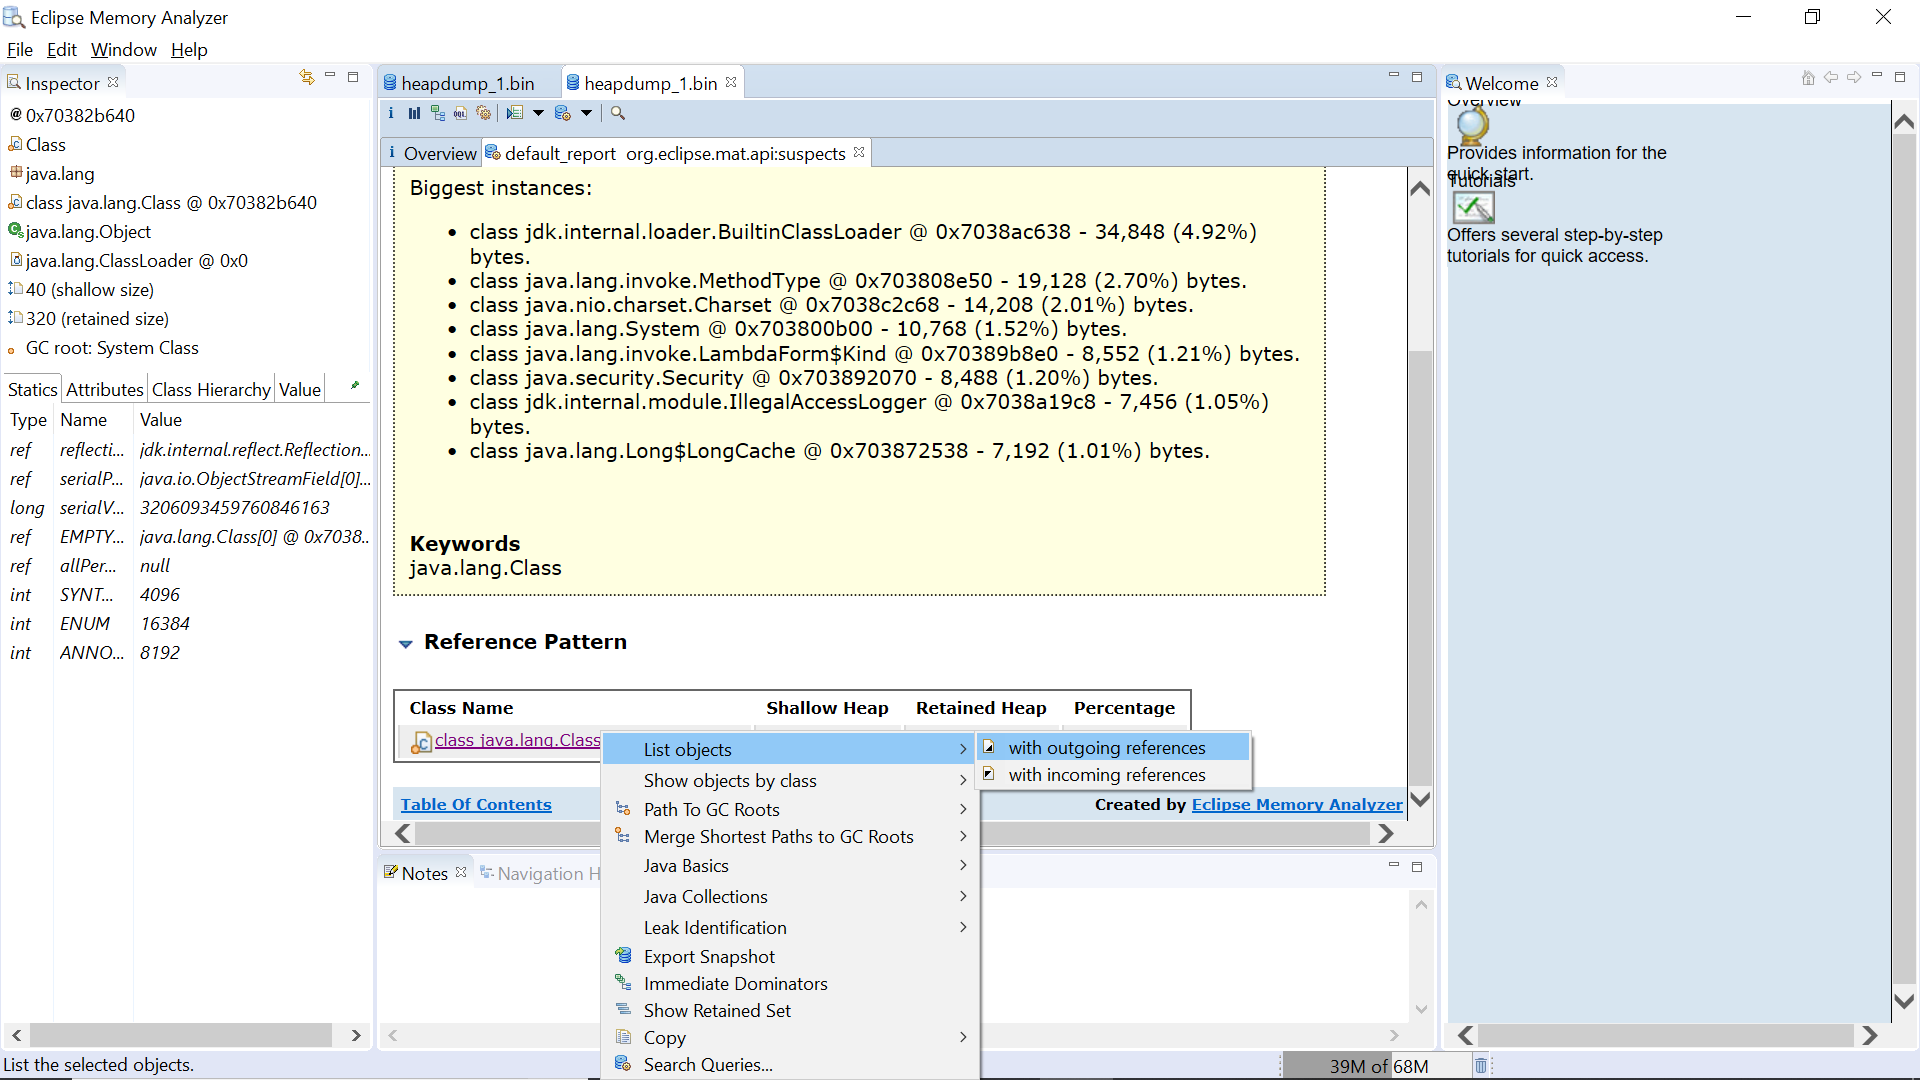Screen dimensions: 1920x1080
Task: Open the Eclipse Memory Analyzer link
Action: coord(1296,805)
